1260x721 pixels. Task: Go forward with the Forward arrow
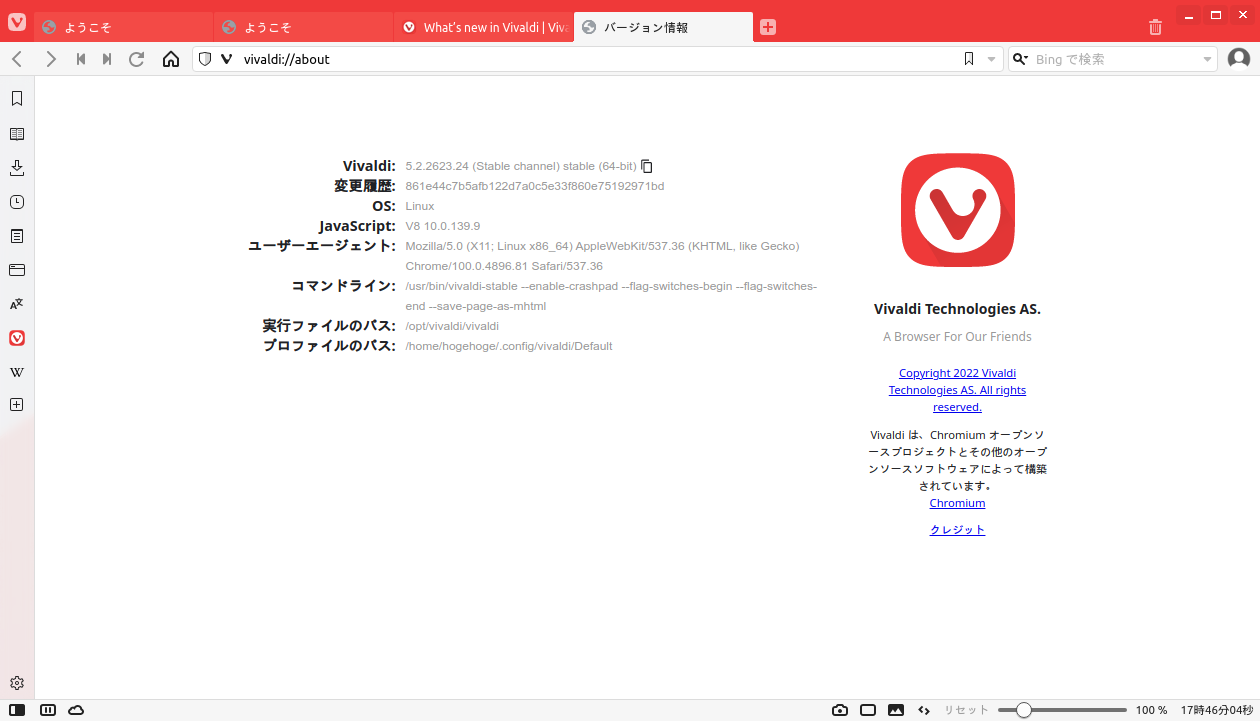(x=51, y=59)
